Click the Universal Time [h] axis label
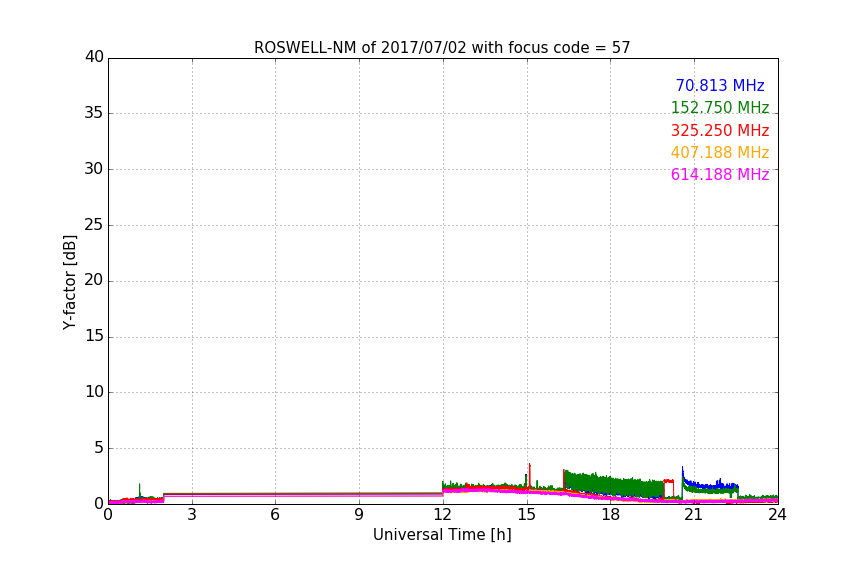Viewport: 864px width, 576px height. [x=442, y=535]
